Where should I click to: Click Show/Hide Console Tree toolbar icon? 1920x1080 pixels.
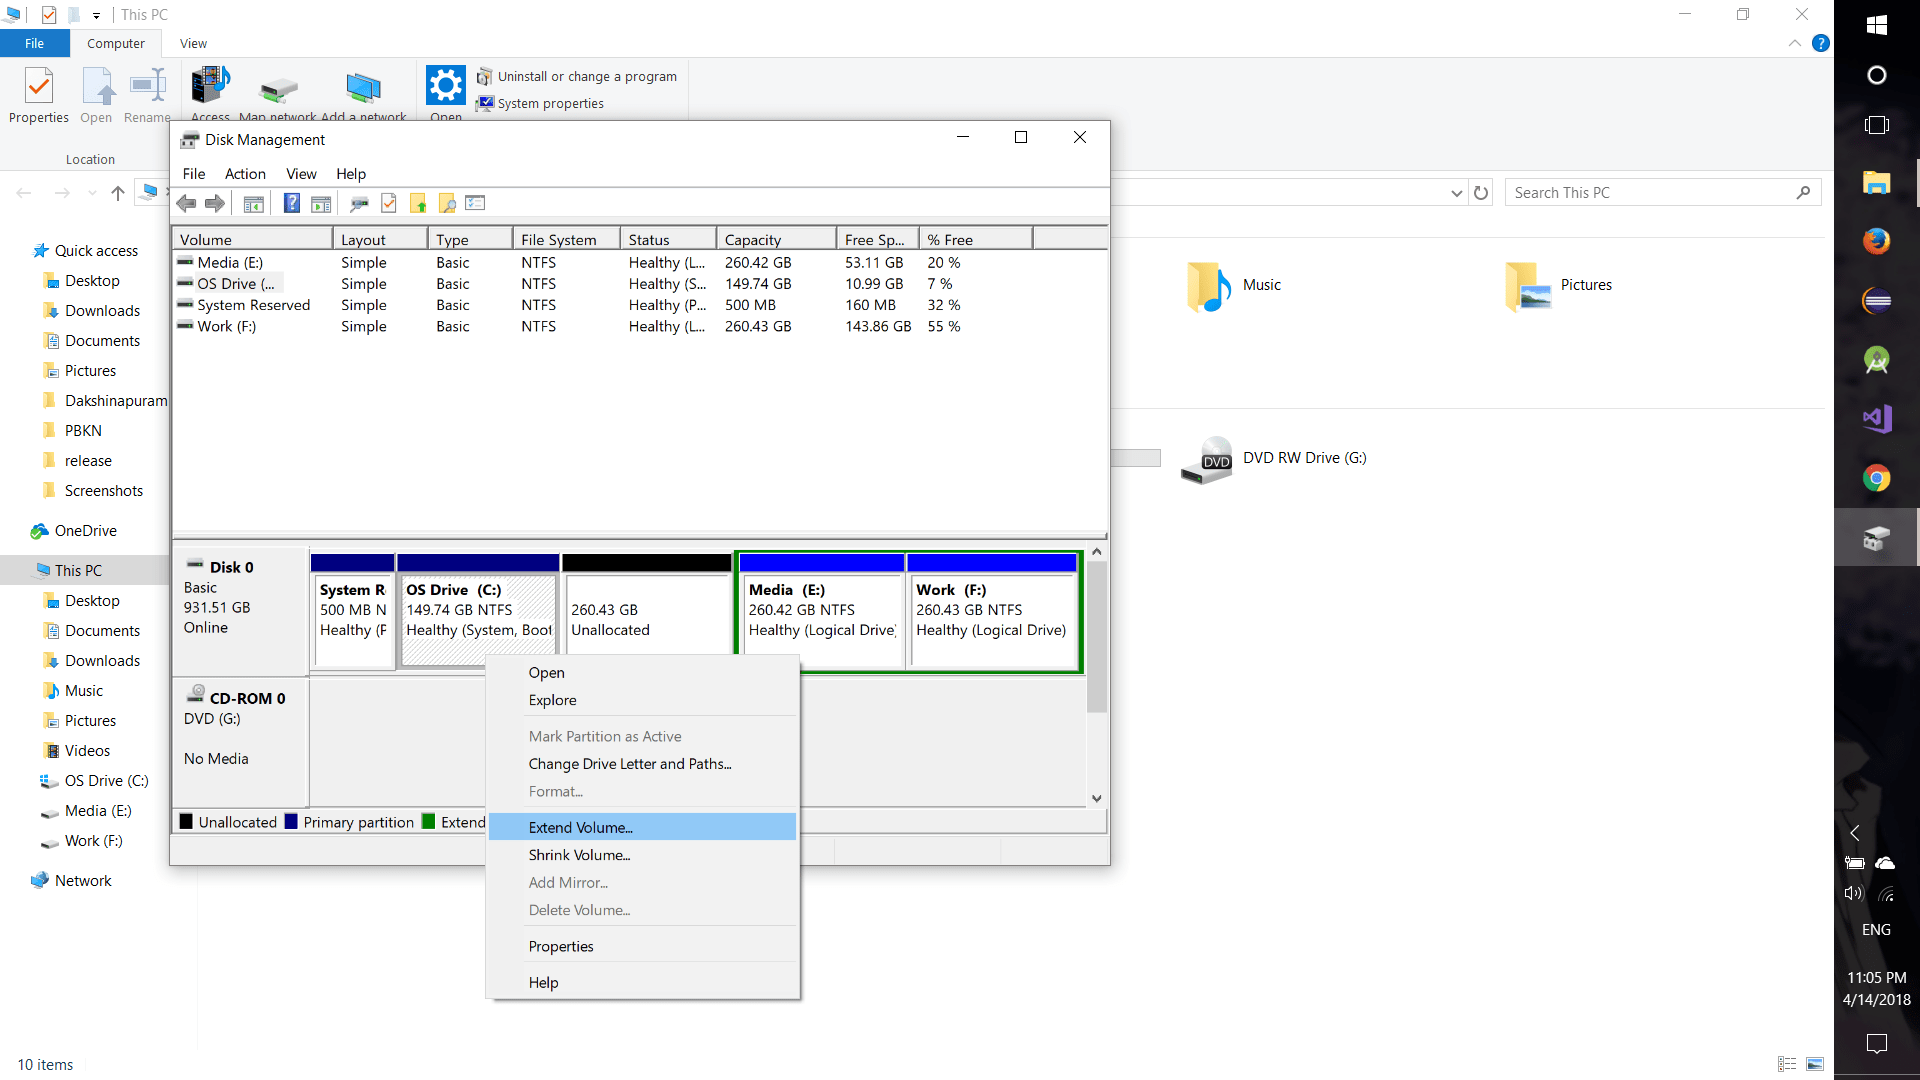(x=254, y=204)
